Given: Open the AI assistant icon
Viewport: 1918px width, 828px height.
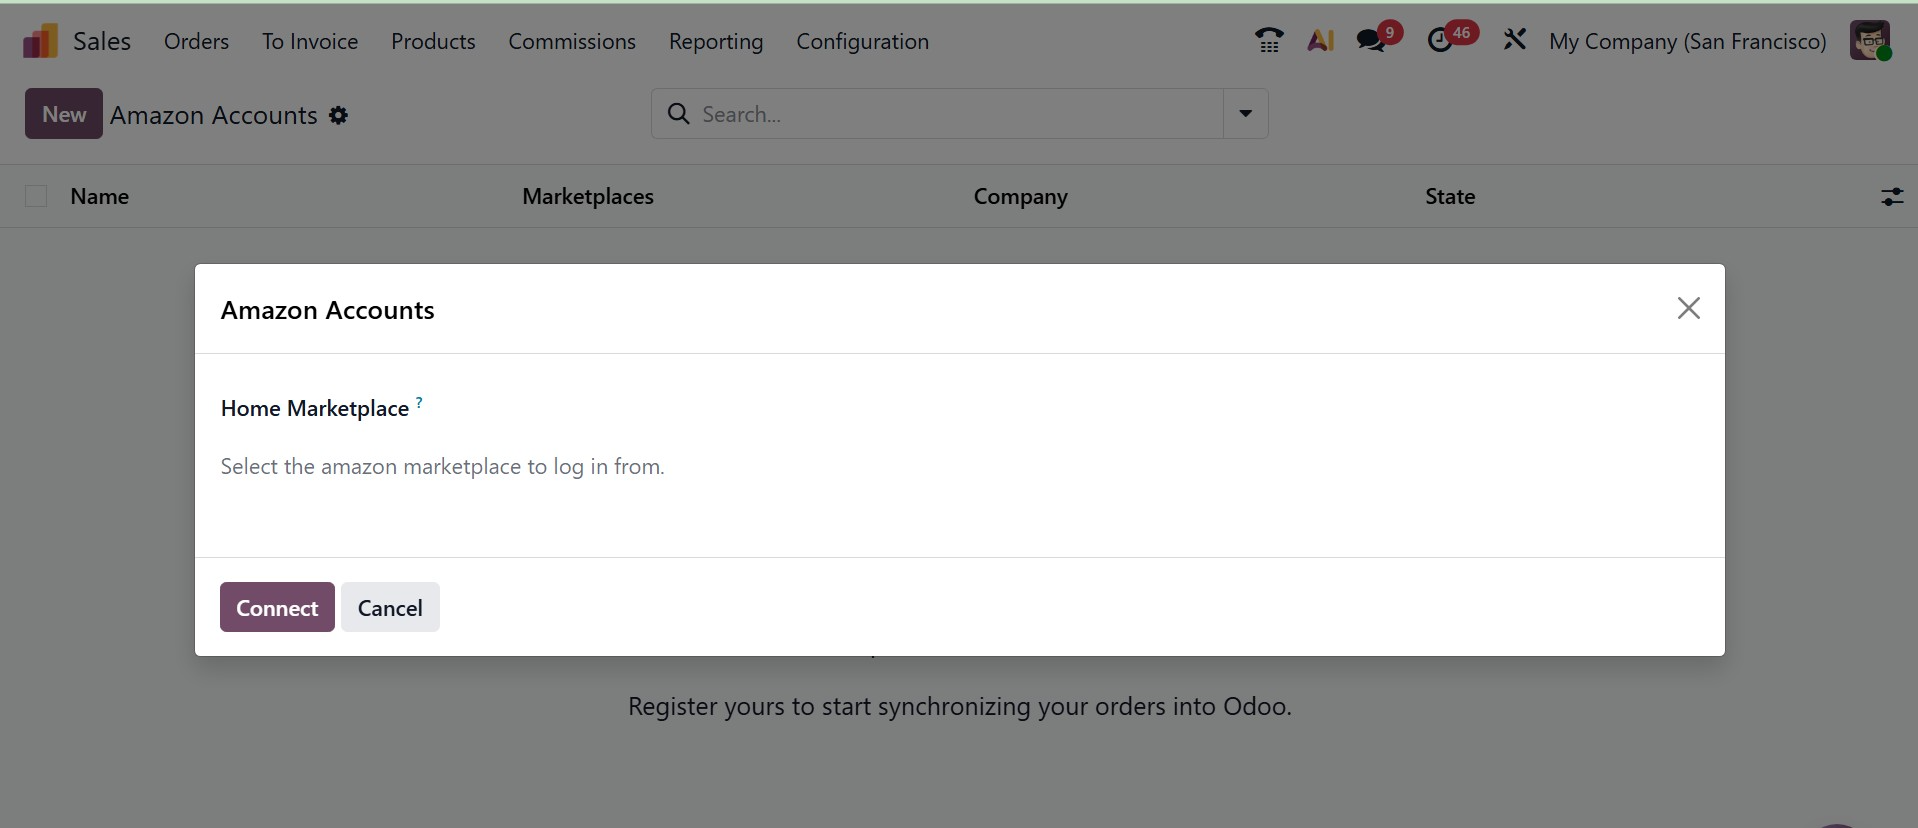Looking at the screenshot, I should (x=1320, y=41).
